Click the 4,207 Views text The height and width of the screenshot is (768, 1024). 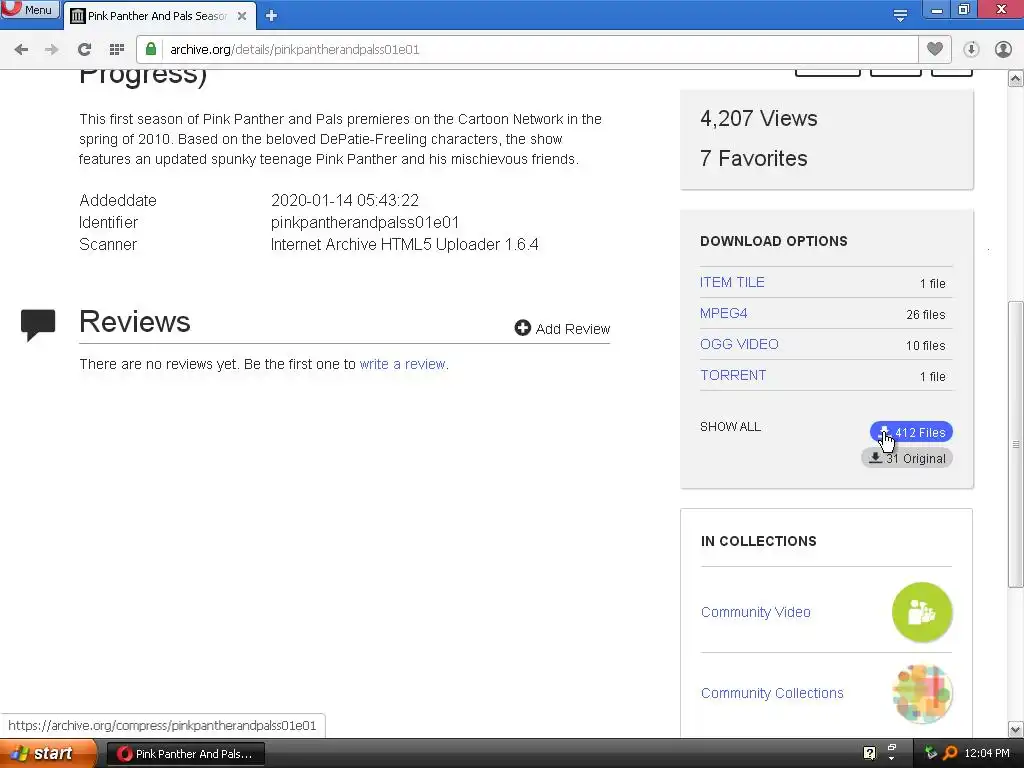[759, 118]
